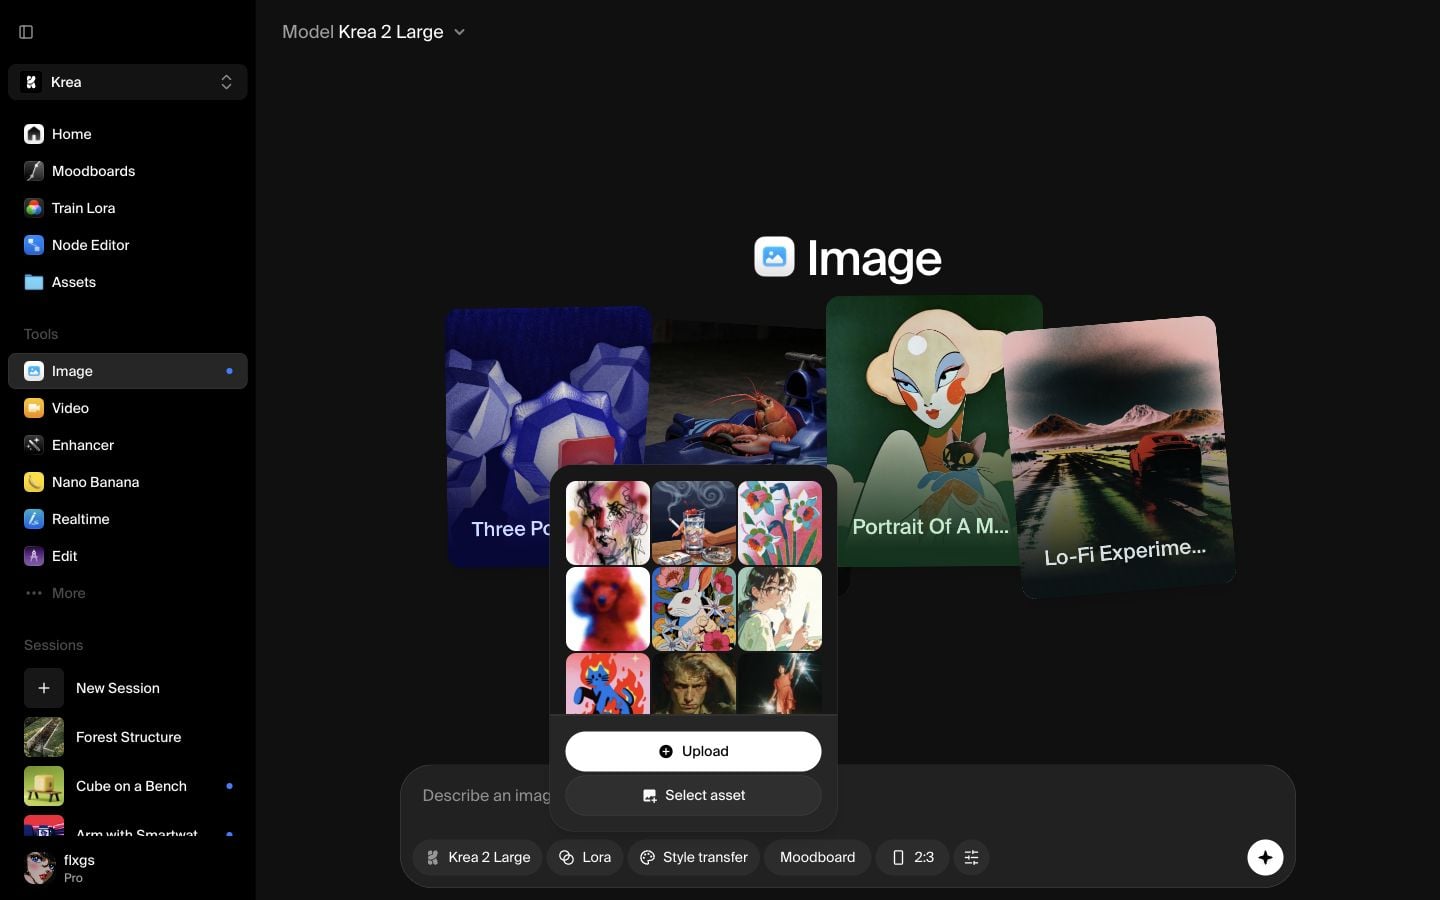Click the Select asset button
Image resolution: width=1440 pixels, height=900 pixels.
point(693,795)
